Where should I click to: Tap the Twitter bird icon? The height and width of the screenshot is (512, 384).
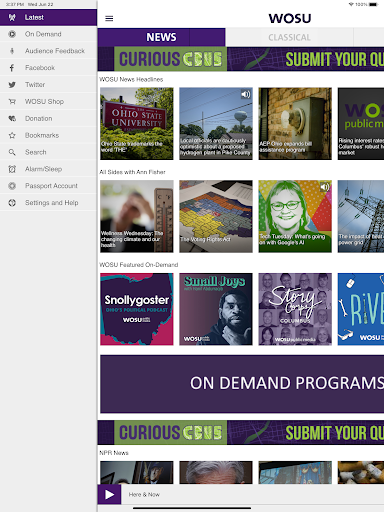pyautogui.click(x=12, y=85)
